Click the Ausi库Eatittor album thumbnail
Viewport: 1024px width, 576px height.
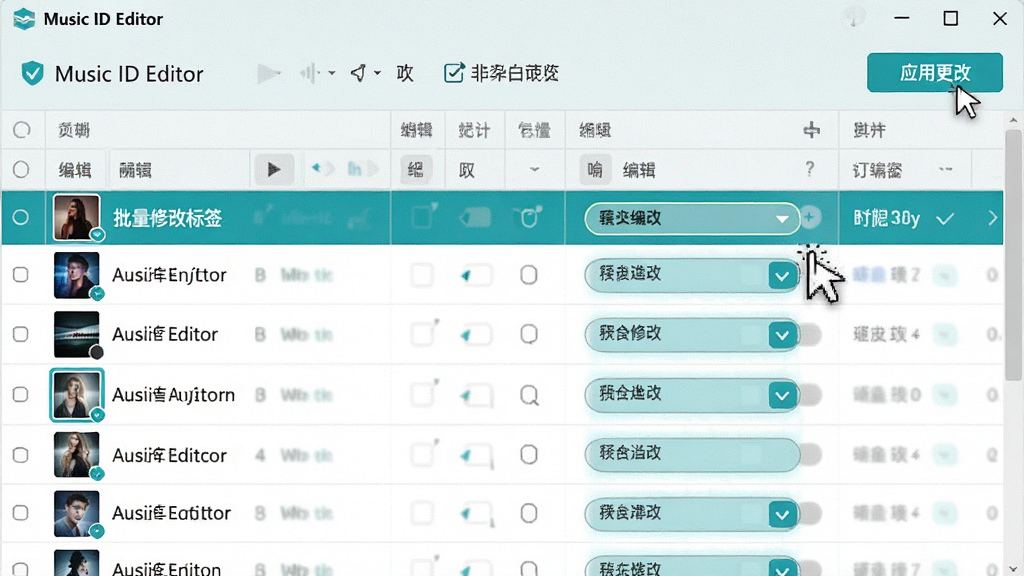point(76,514)
